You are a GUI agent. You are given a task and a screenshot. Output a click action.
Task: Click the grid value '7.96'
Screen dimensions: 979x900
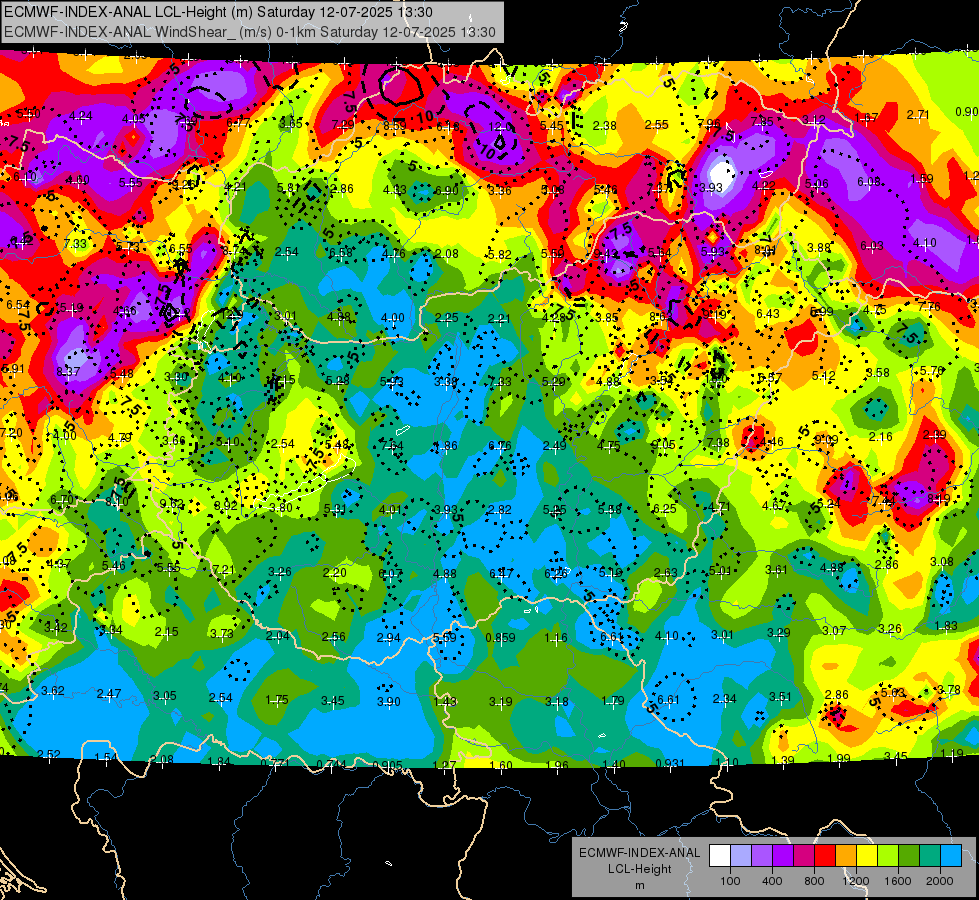(x=709, y=124)
